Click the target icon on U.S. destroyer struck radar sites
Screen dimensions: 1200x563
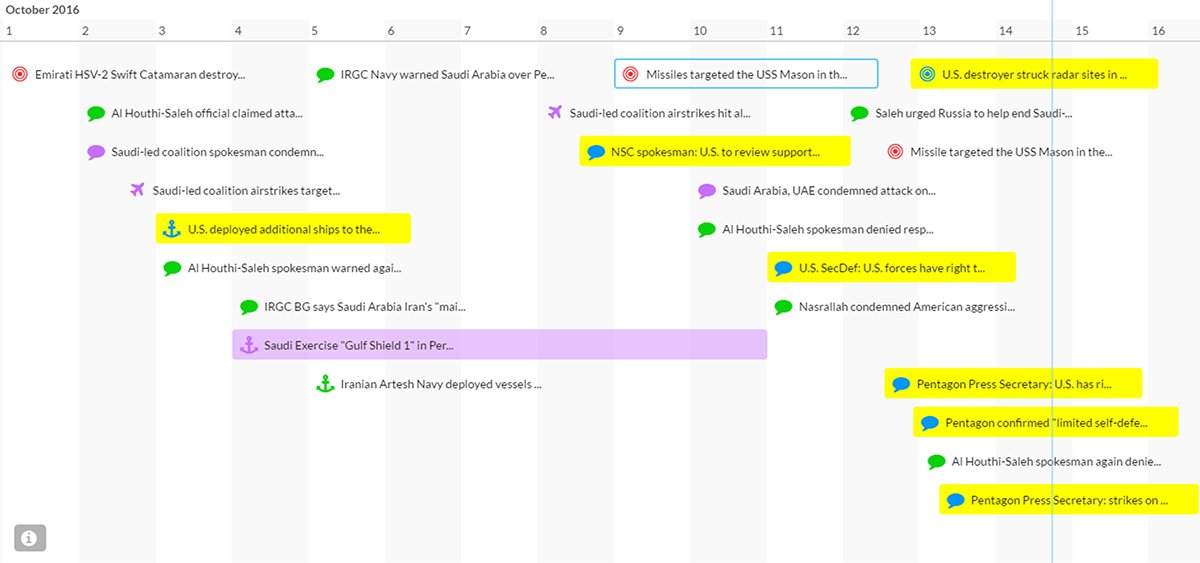click(927, 74)
